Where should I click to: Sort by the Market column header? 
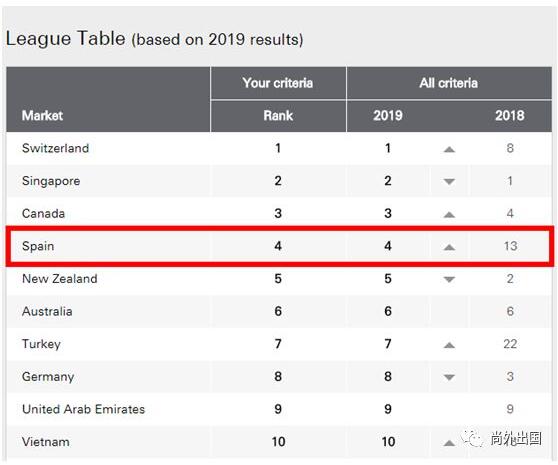pyautogui.click(x=42, y=116)
